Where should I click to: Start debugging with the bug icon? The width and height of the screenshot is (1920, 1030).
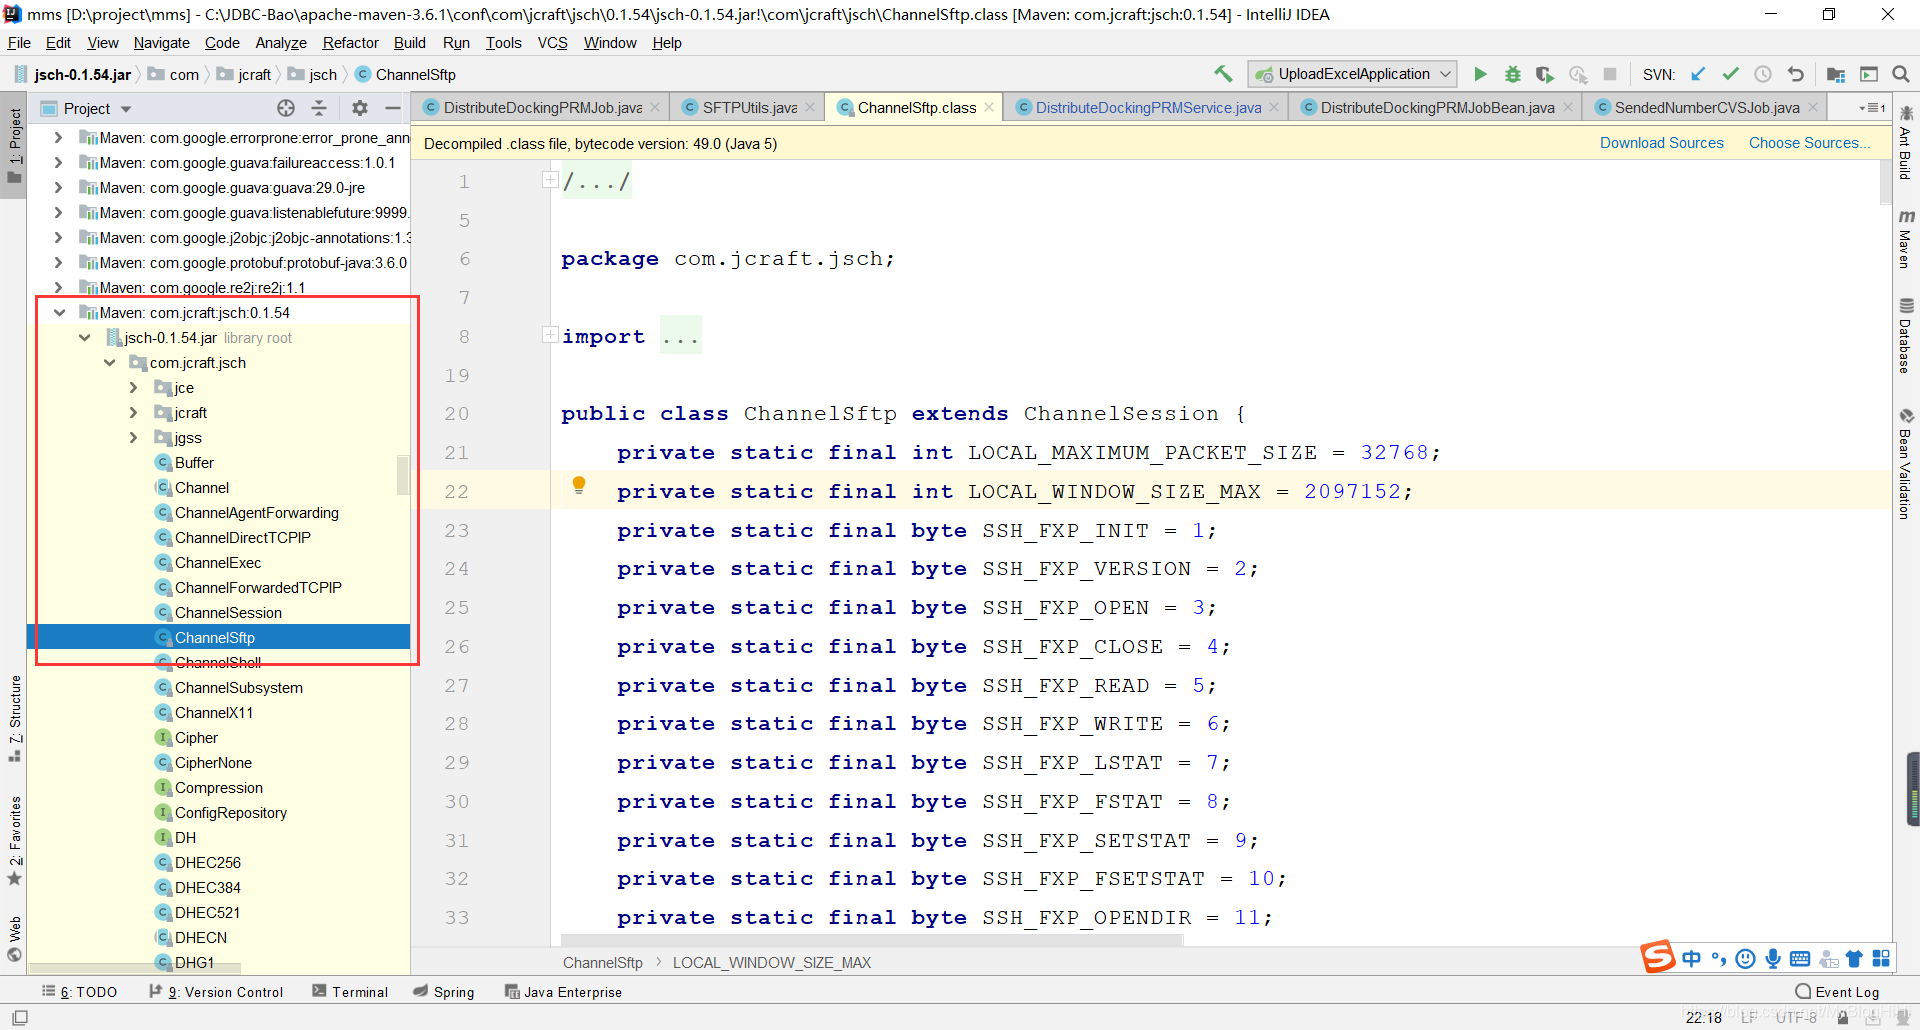[1512, 74]
